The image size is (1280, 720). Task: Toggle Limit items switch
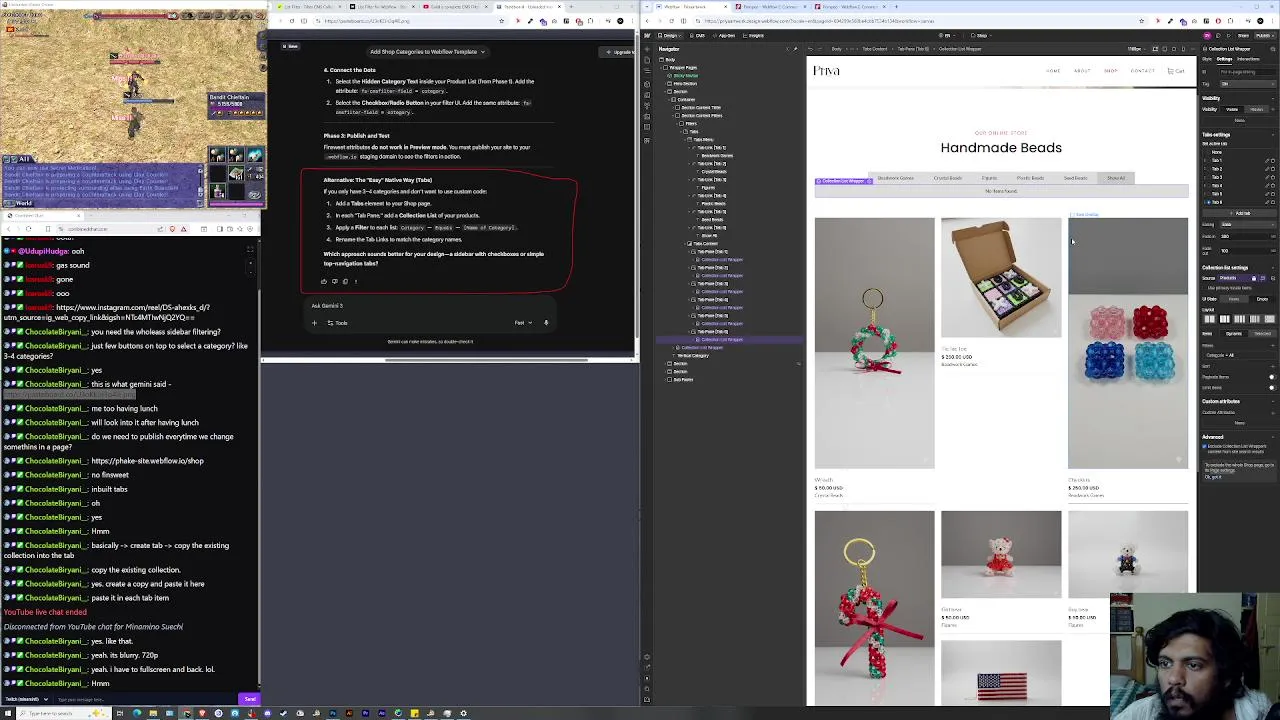pyautogui.click(x=1273, y=388)
